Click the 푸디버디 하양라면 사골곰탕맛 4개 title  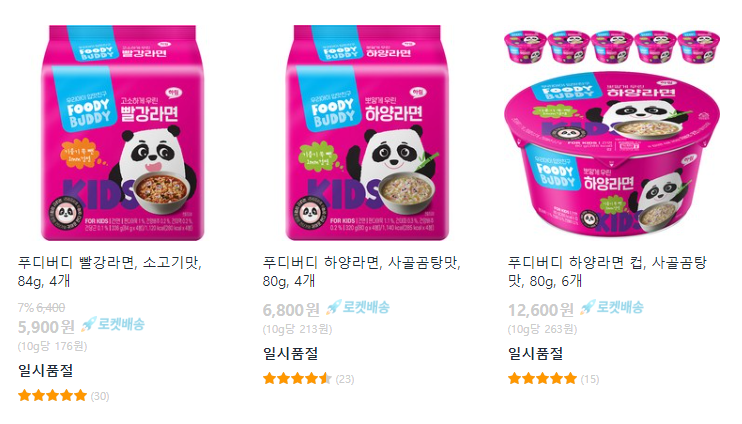[x=362, y=272]
